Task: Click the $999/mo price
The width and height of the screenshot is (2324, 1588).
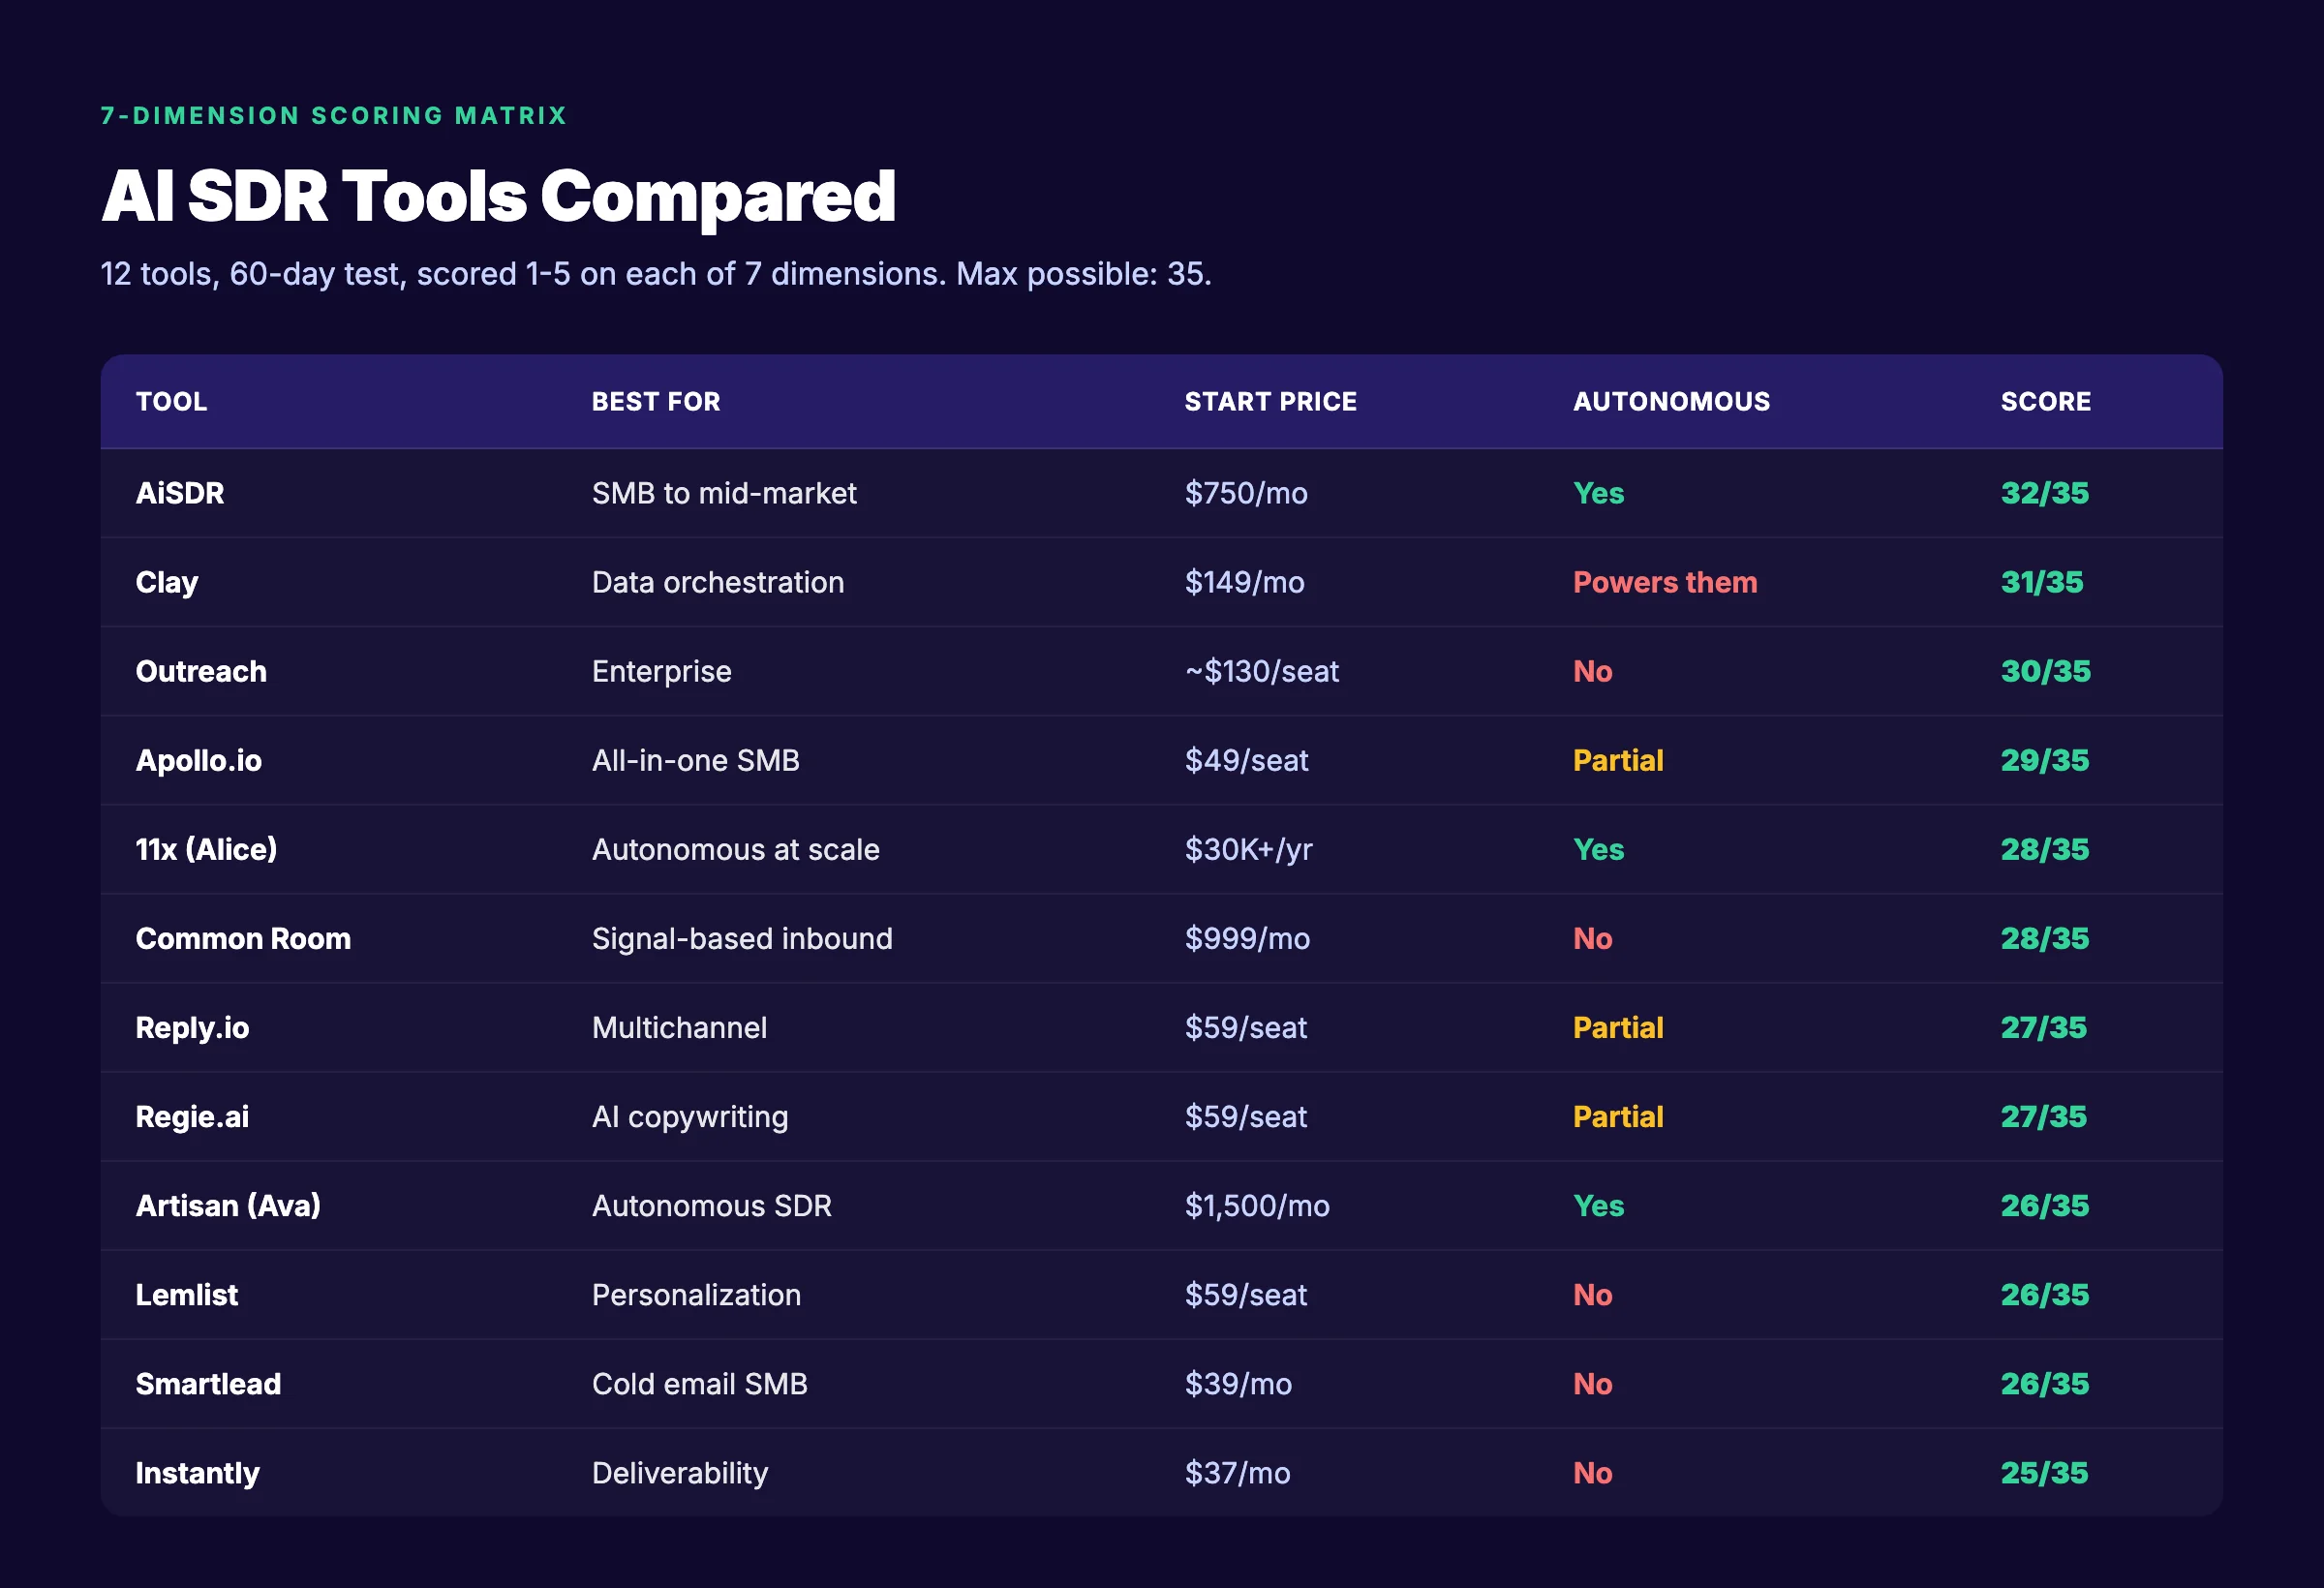Action: 1247,939
